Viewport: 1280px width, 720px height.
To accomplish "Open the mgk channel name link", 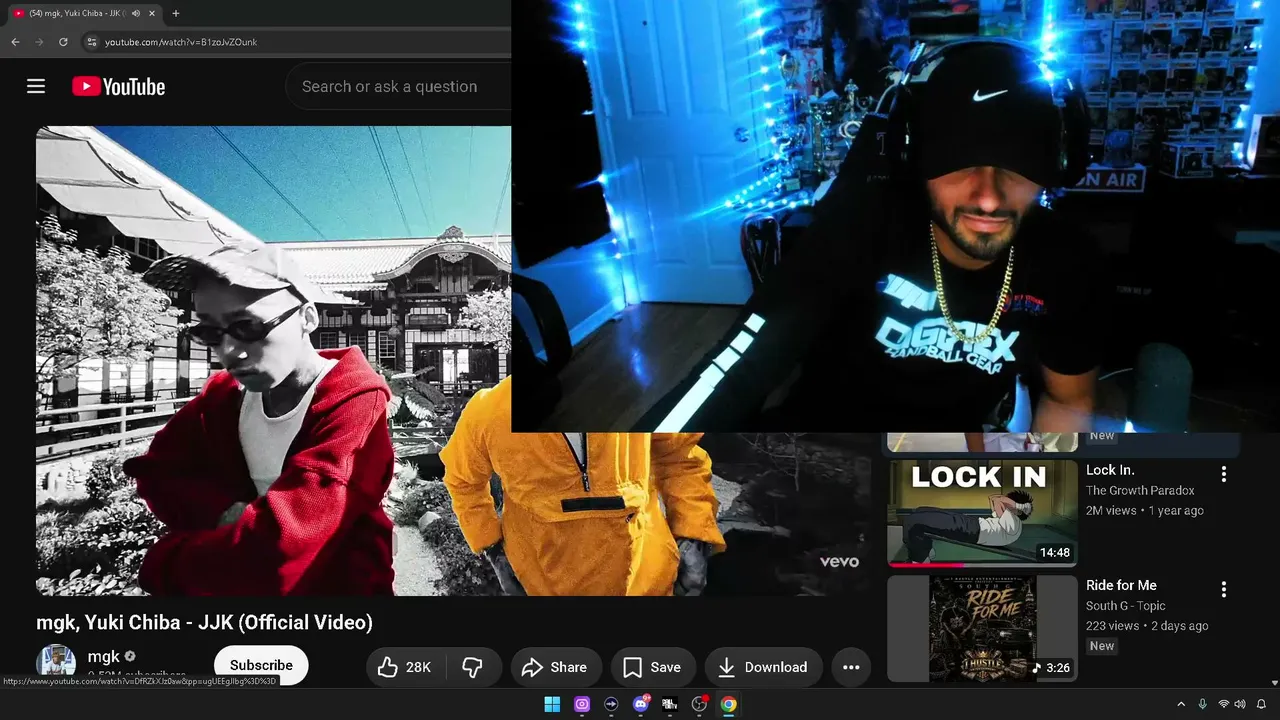I will pos(104,656).
